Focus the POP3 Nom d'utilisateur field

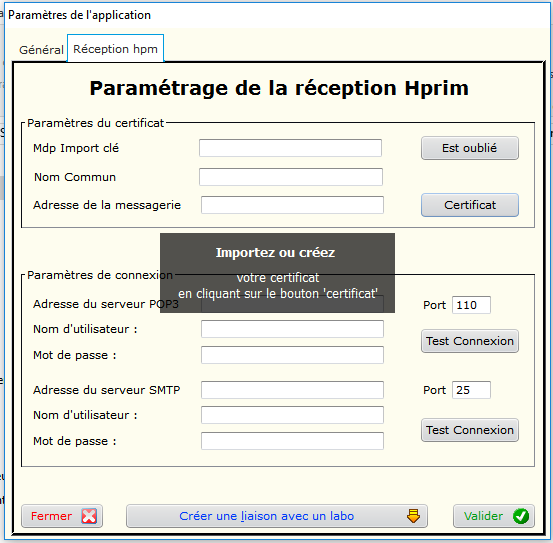coord(292,329)
